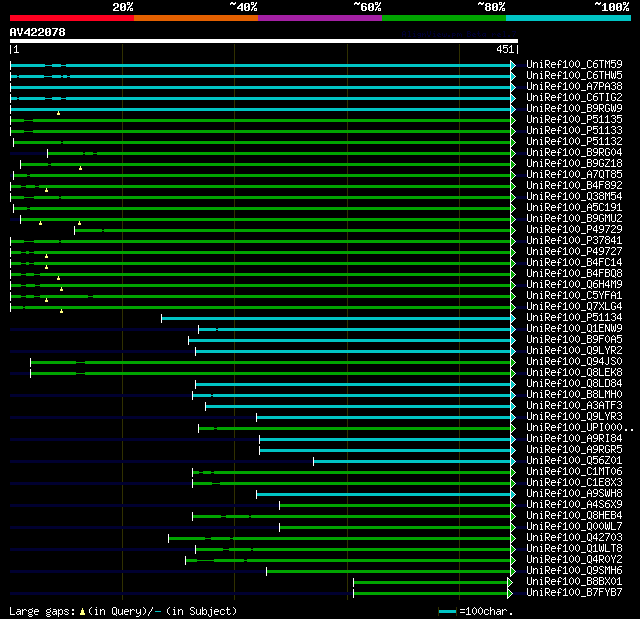Screen dimensions: 640x619
Task: Click the UniRef100_Q9LYR2 label
Action: pos(574,351)
